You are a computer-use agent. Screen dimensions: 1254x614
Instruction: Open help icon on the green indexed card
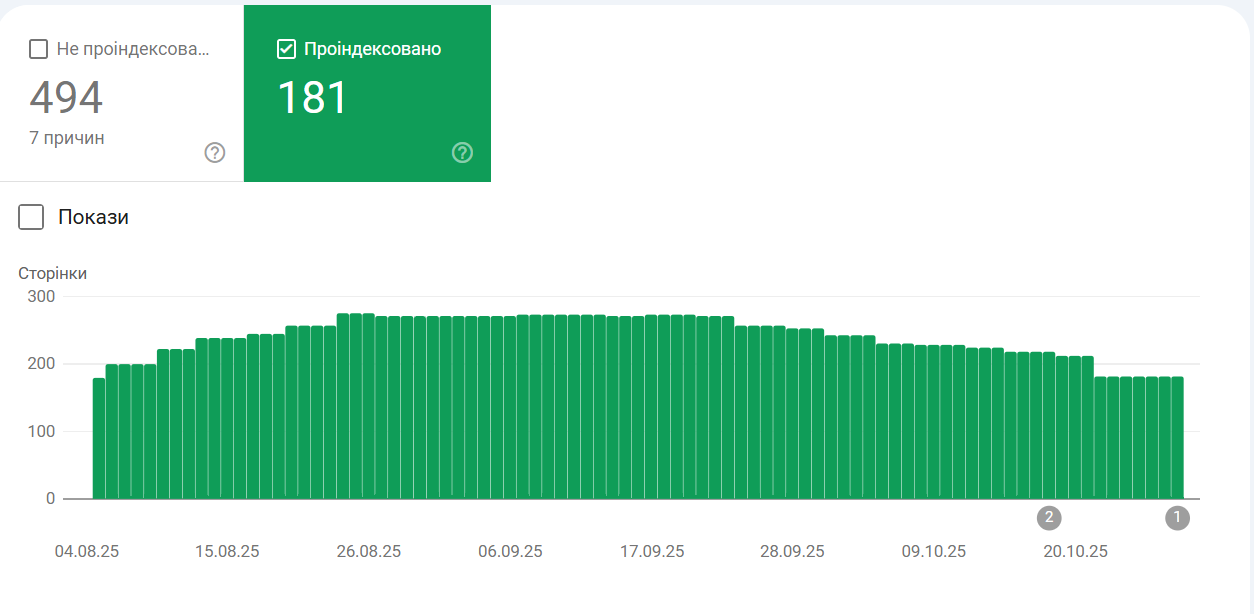click(462, 153)
